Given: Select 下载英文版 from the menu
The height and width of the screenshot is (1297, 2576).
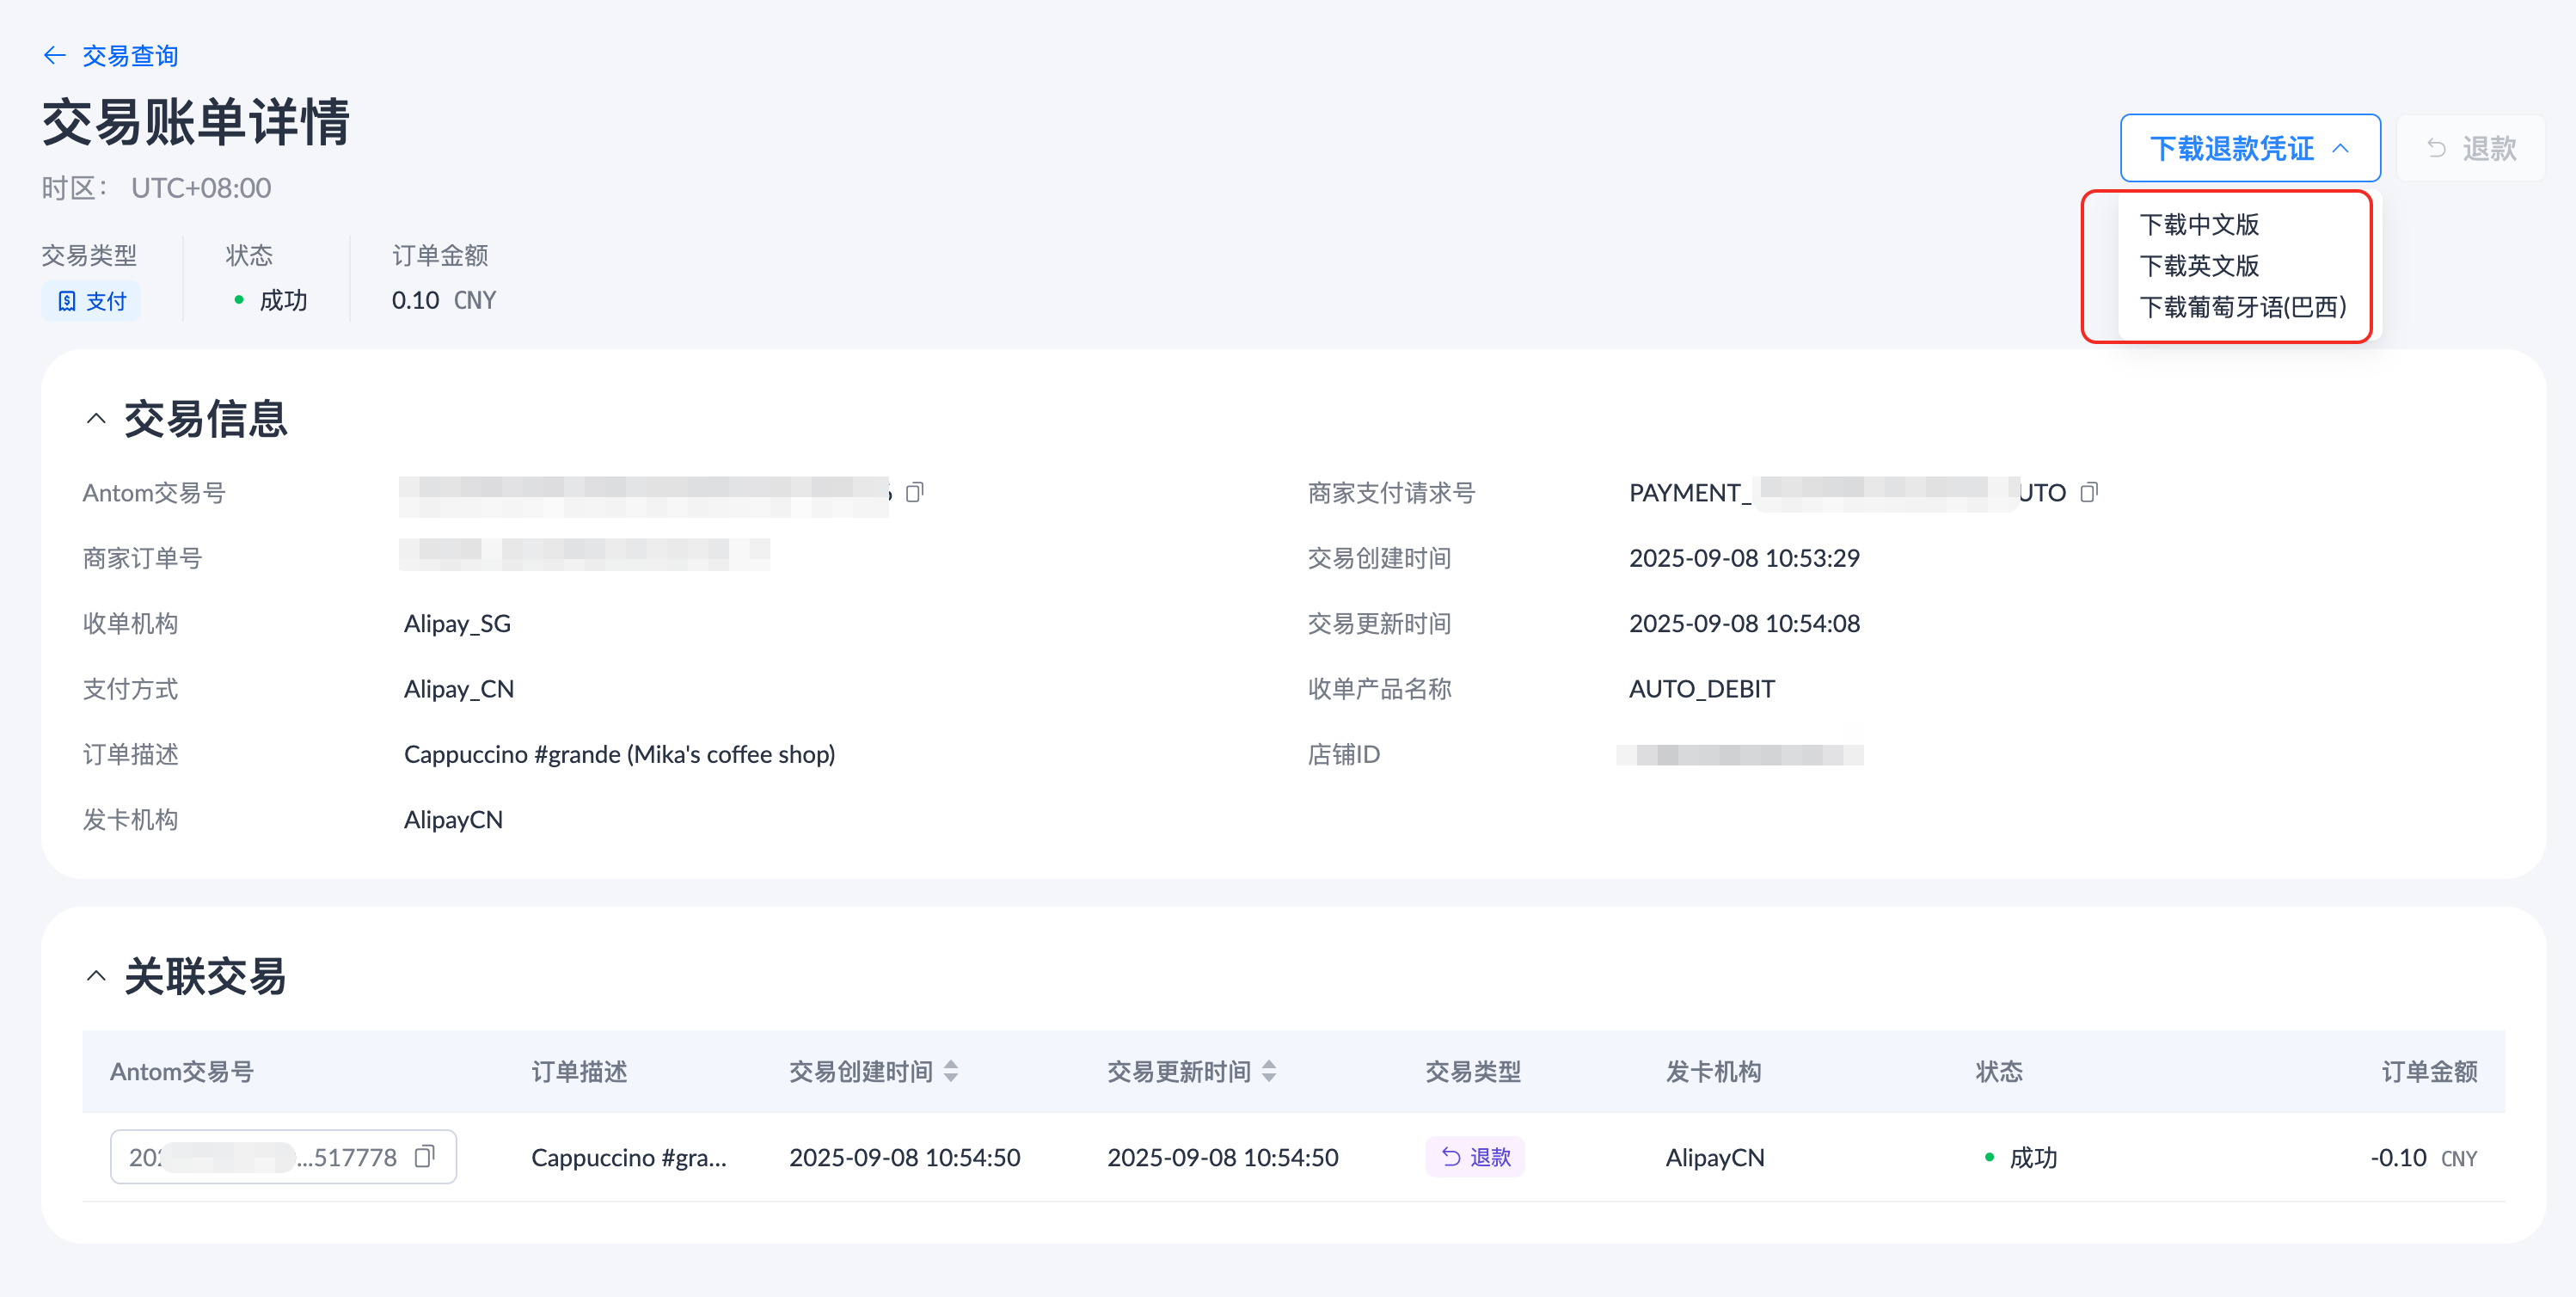Looking at the screenshot, I should pyautogui.click(x=2199, y=266).
